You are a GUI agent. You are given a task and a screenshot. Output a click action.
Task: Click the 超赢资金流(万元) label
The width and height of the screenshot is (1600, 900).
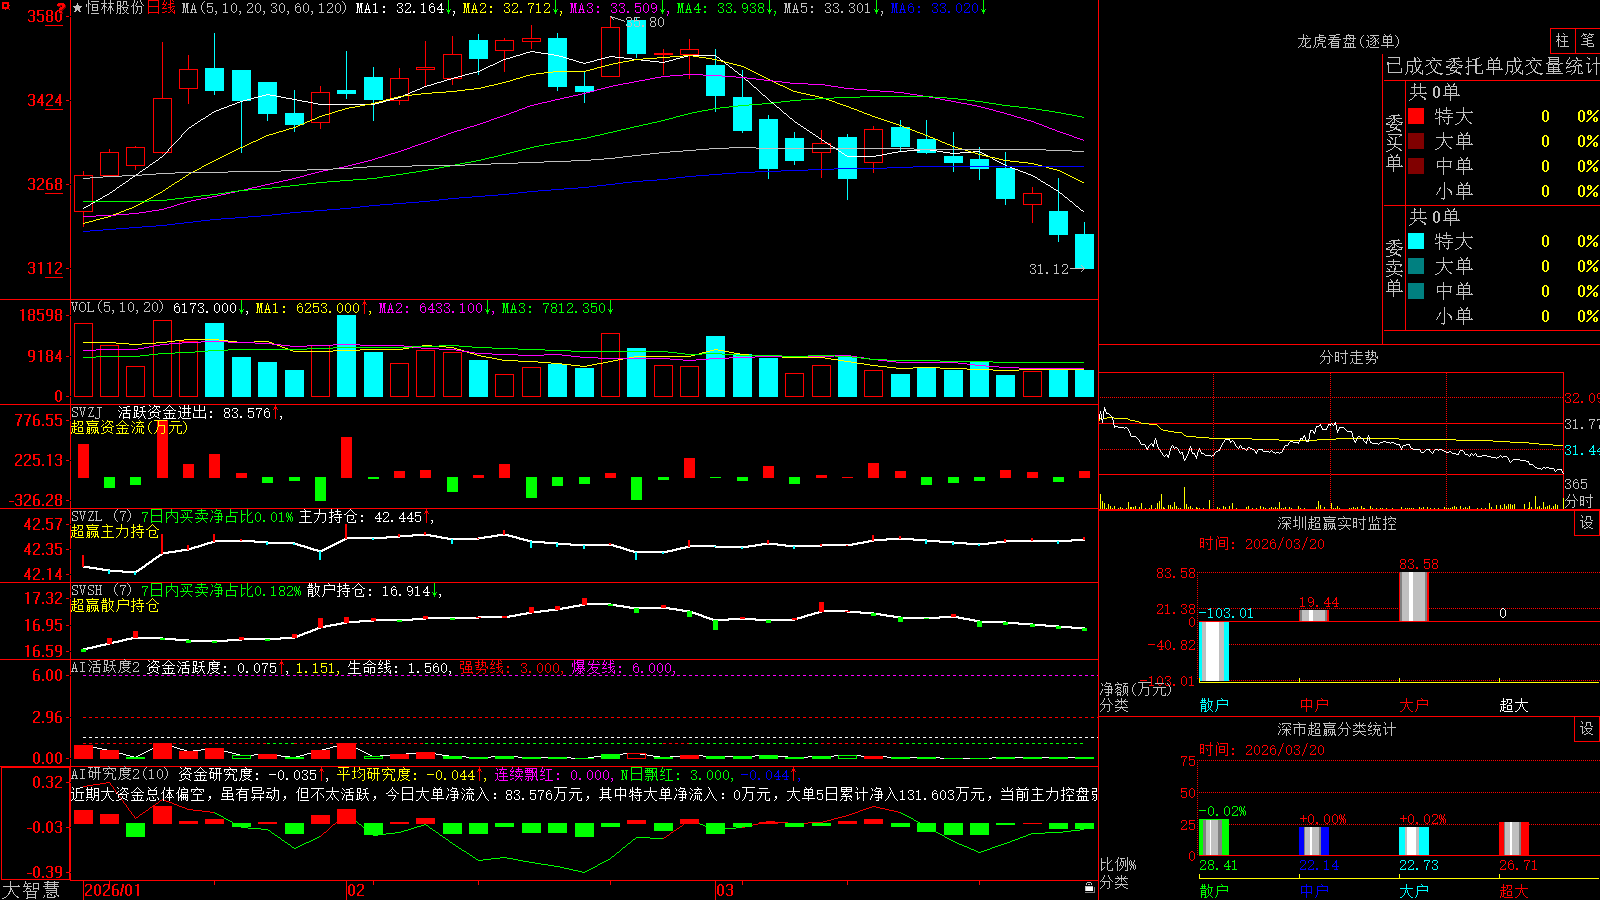coord(129,427)
